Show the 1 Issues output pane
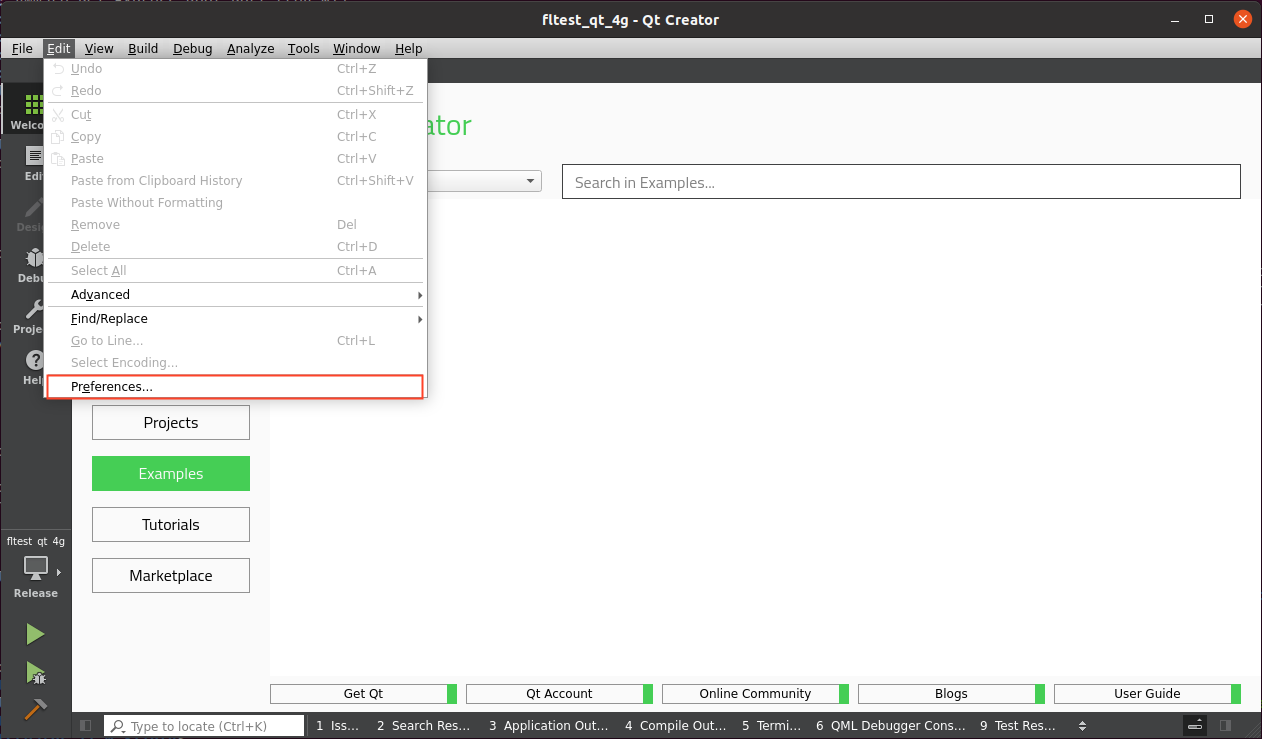 (x=337, y=726)
